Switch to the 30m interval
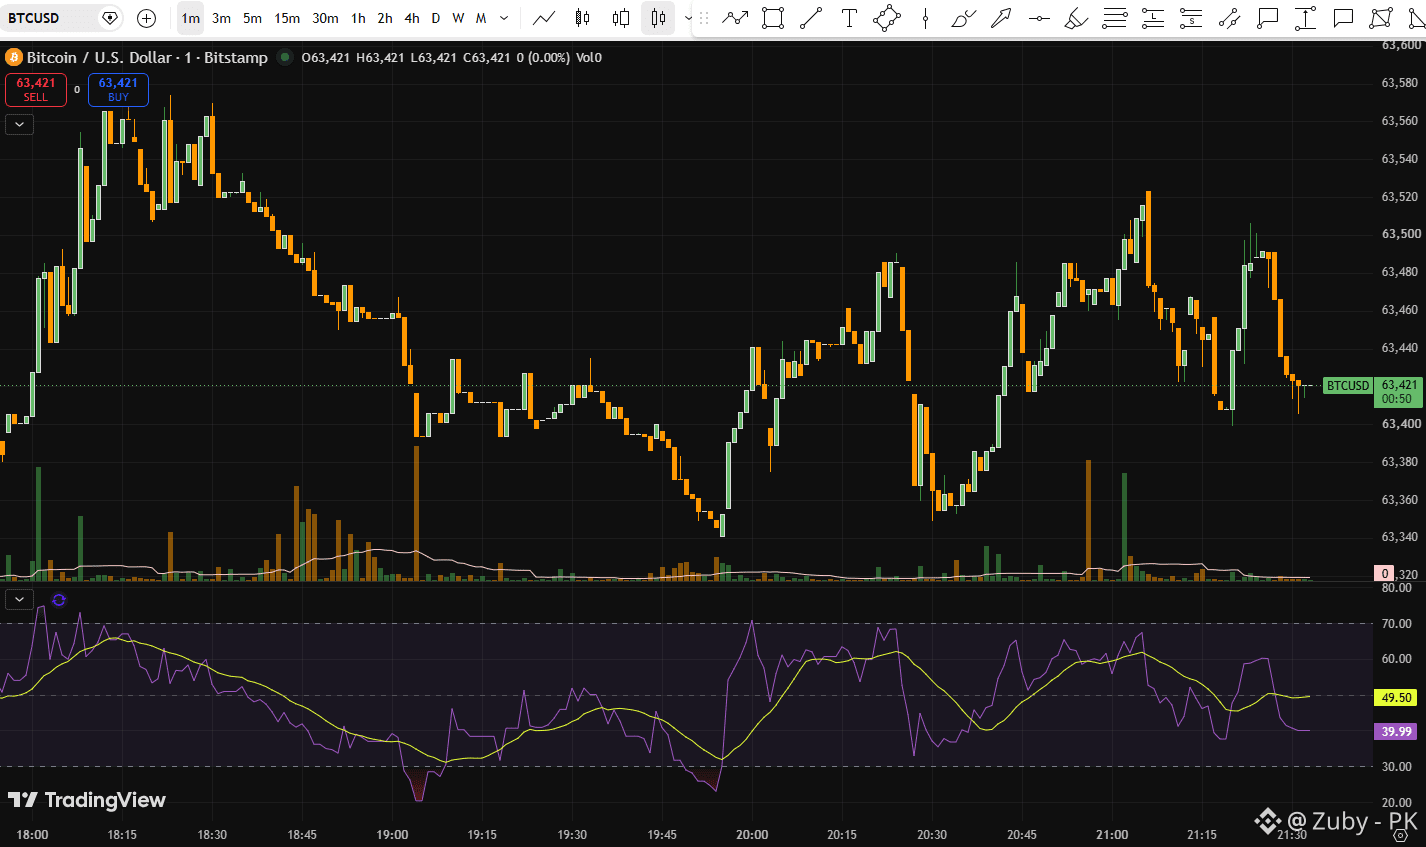 pyautogui.click(x=325, y=18)
